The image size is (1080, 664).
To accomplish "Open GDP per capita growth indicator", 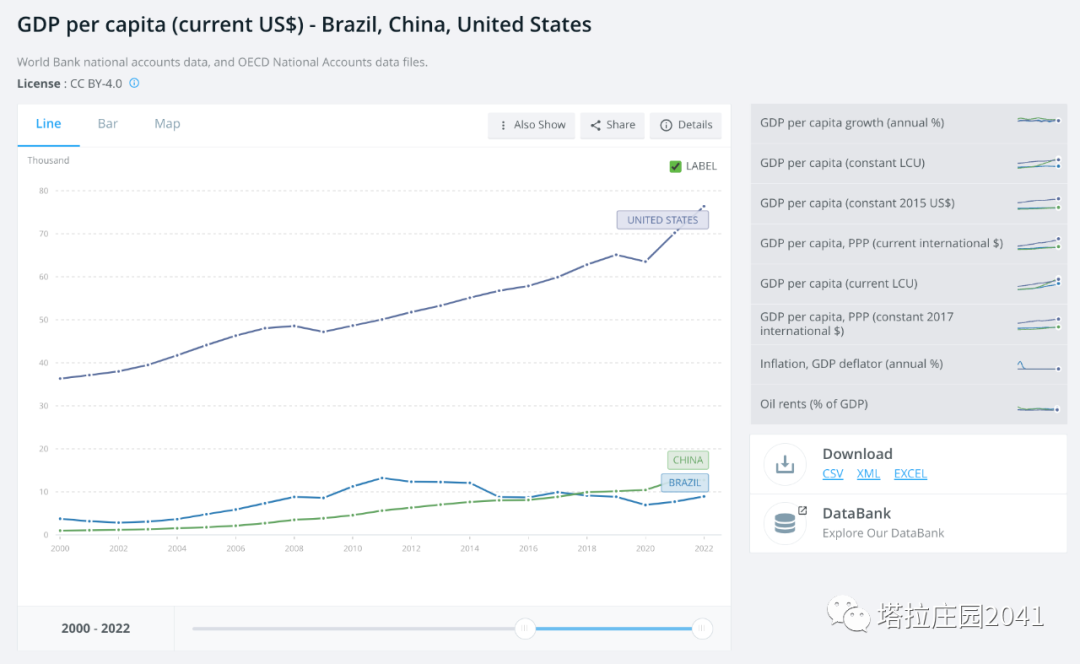I will [852, 123].
